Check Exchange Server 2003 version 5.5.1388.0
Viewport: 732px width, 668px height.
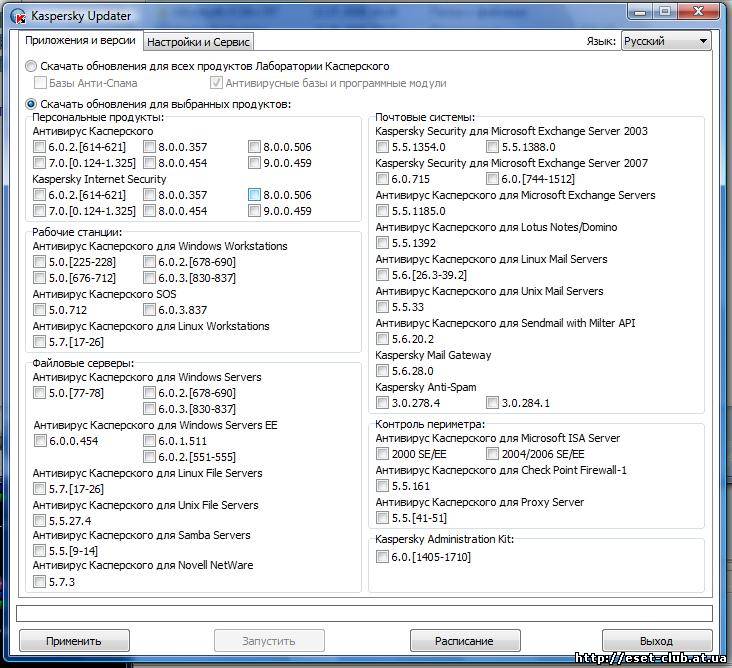(492, 147)
